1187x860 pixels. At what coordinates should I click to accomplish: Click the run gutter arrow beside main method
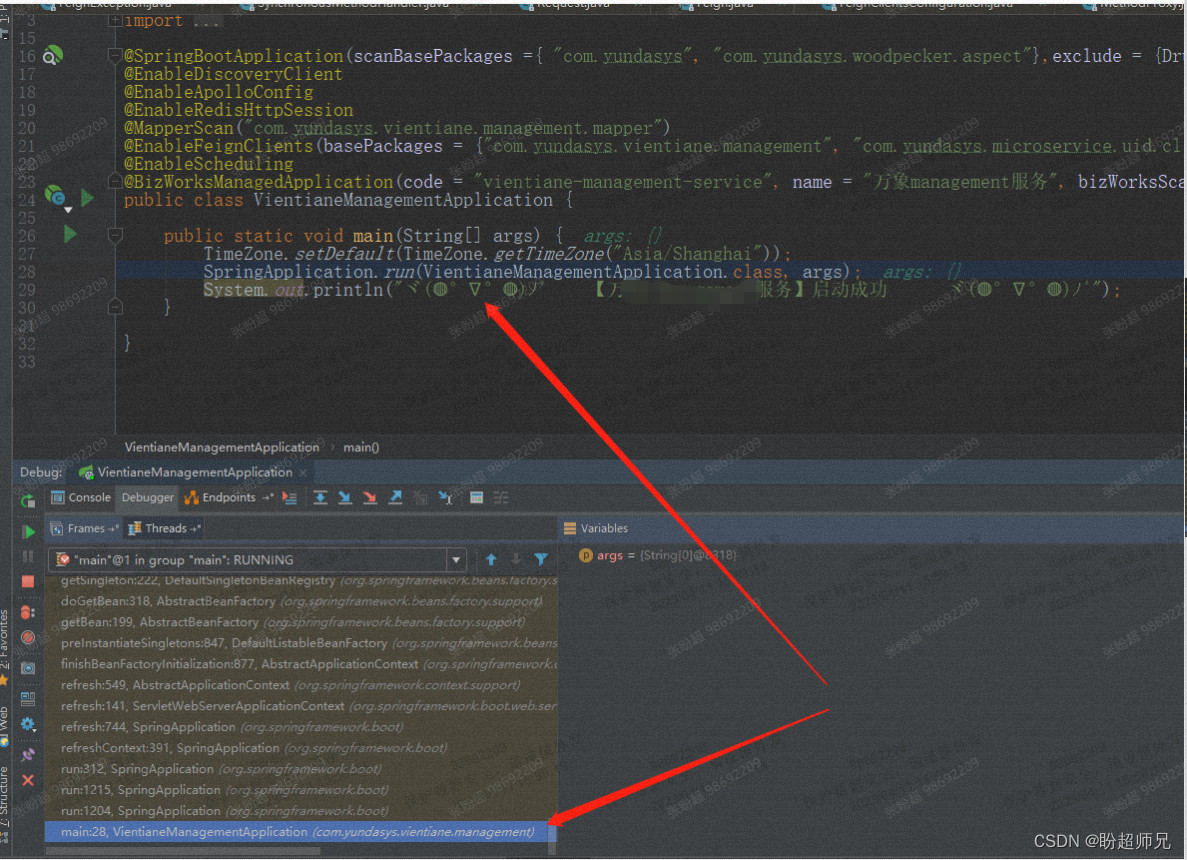(70, 234)
